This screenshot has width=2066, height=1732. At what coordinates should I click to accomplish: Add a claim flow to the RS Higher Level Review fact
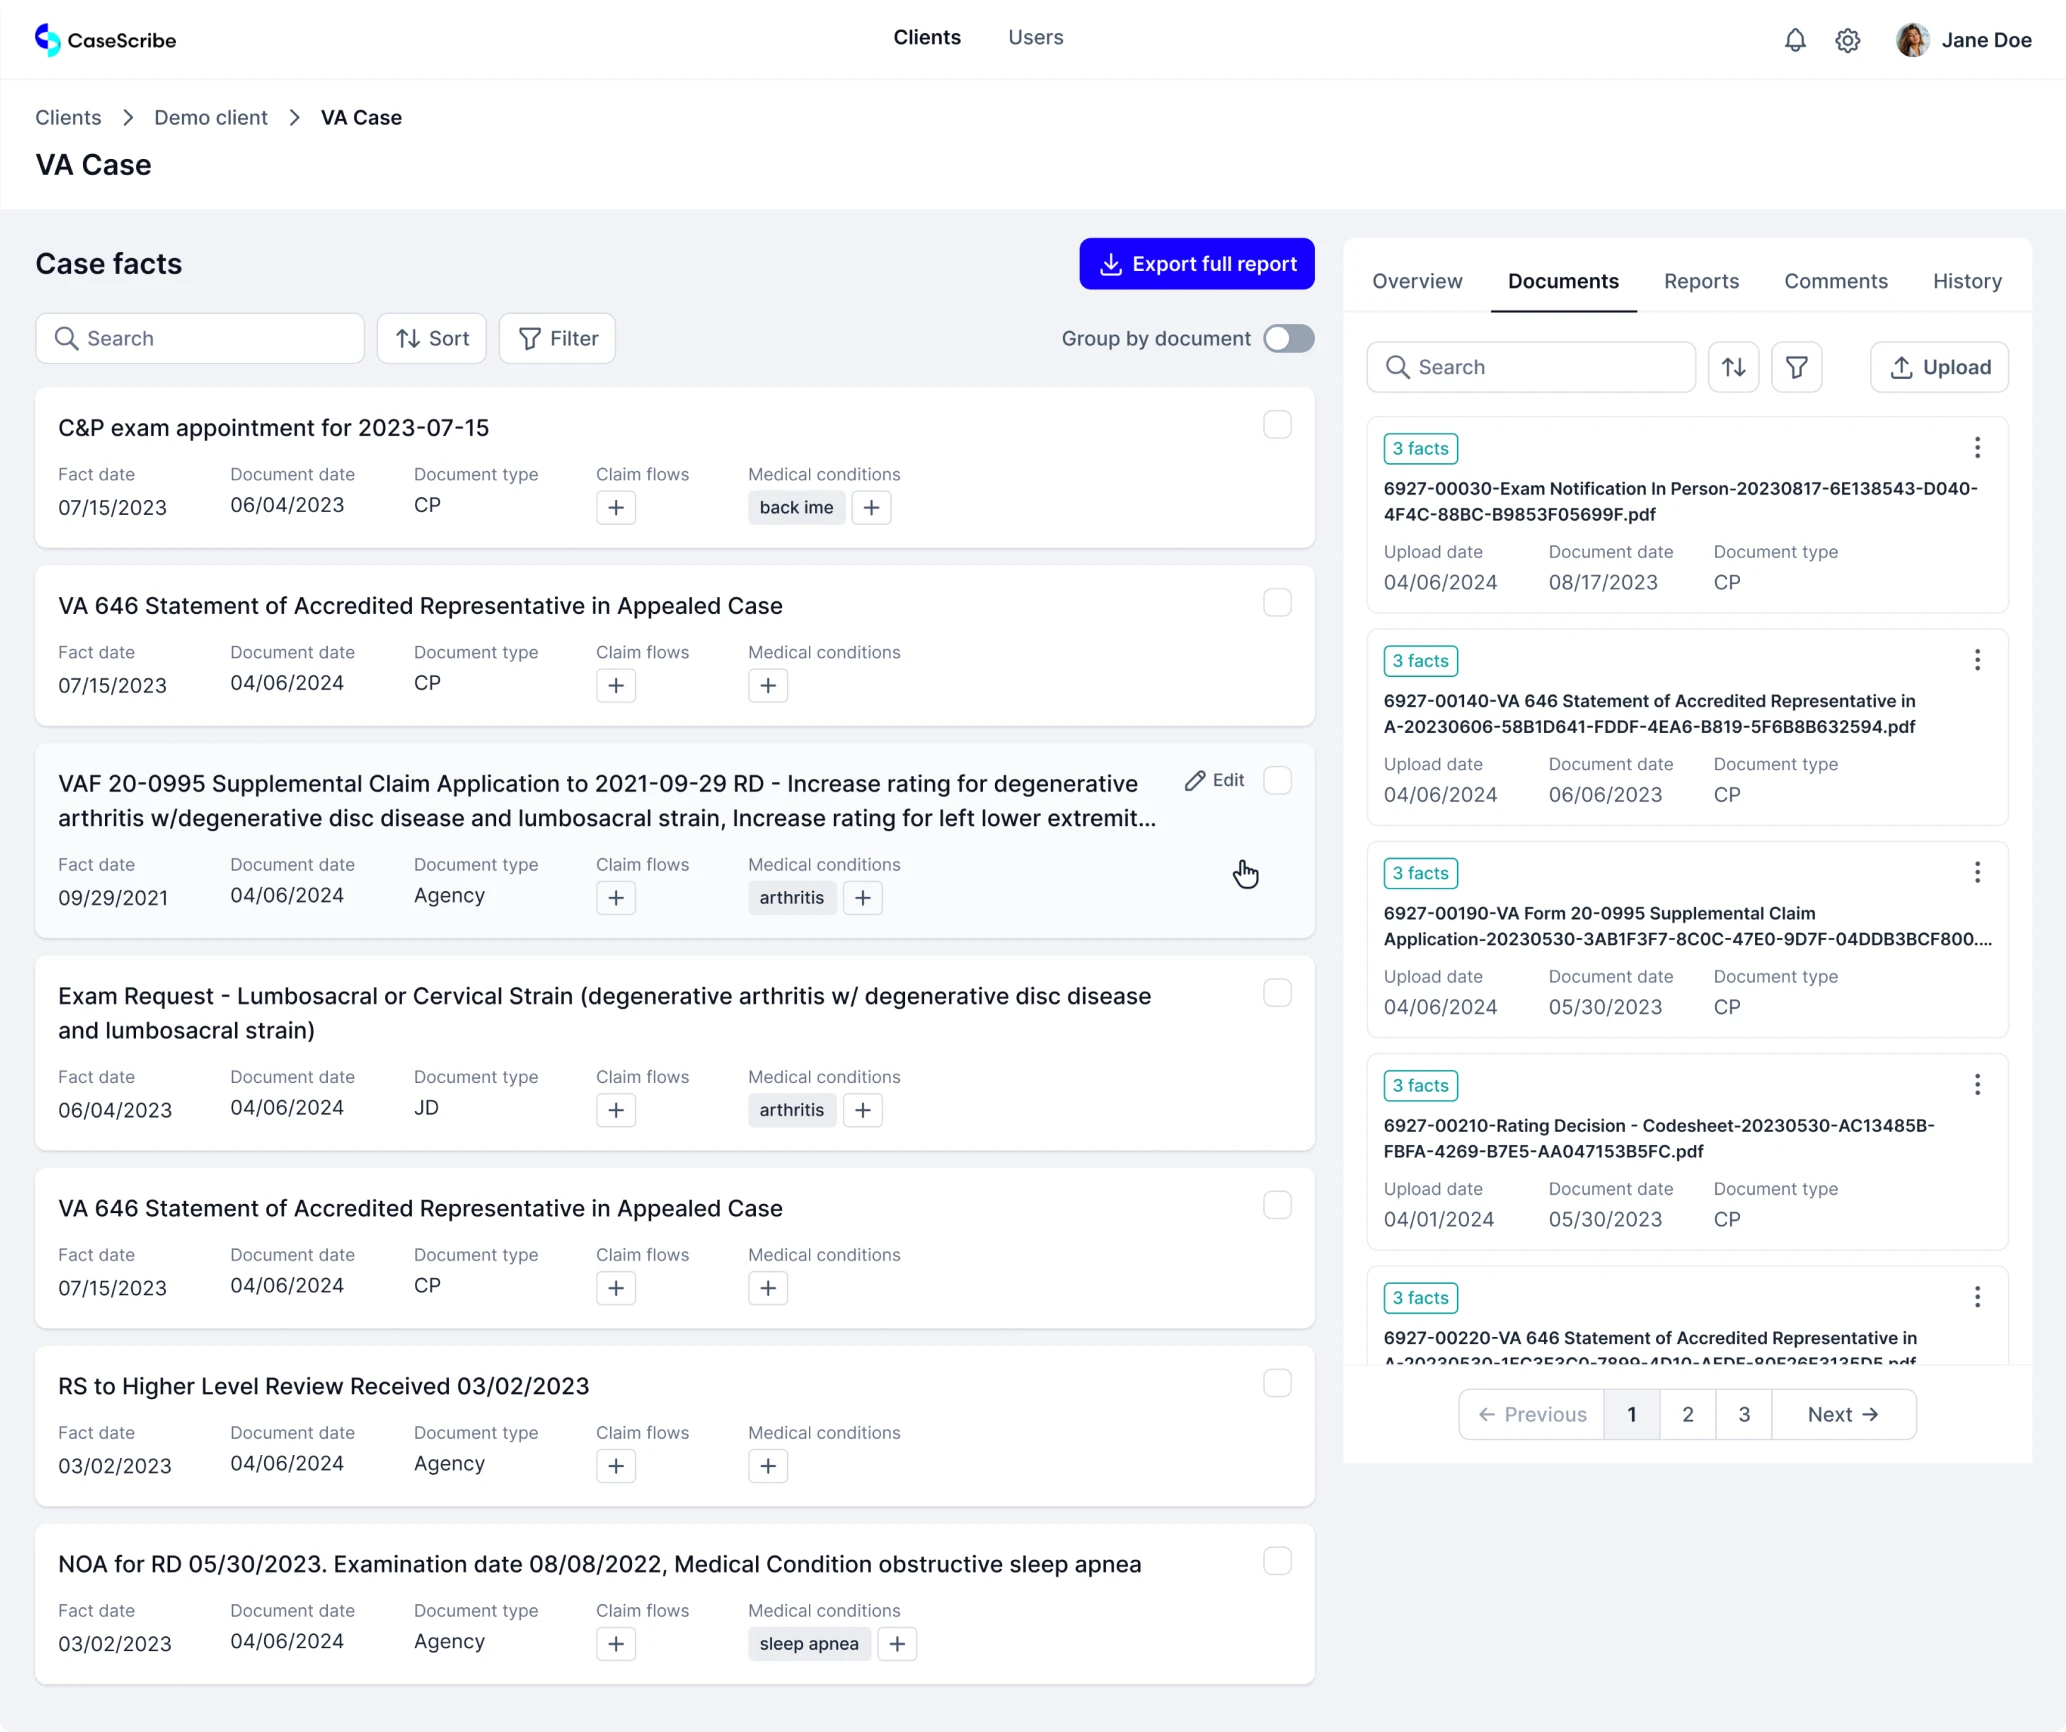(616, 1466)
